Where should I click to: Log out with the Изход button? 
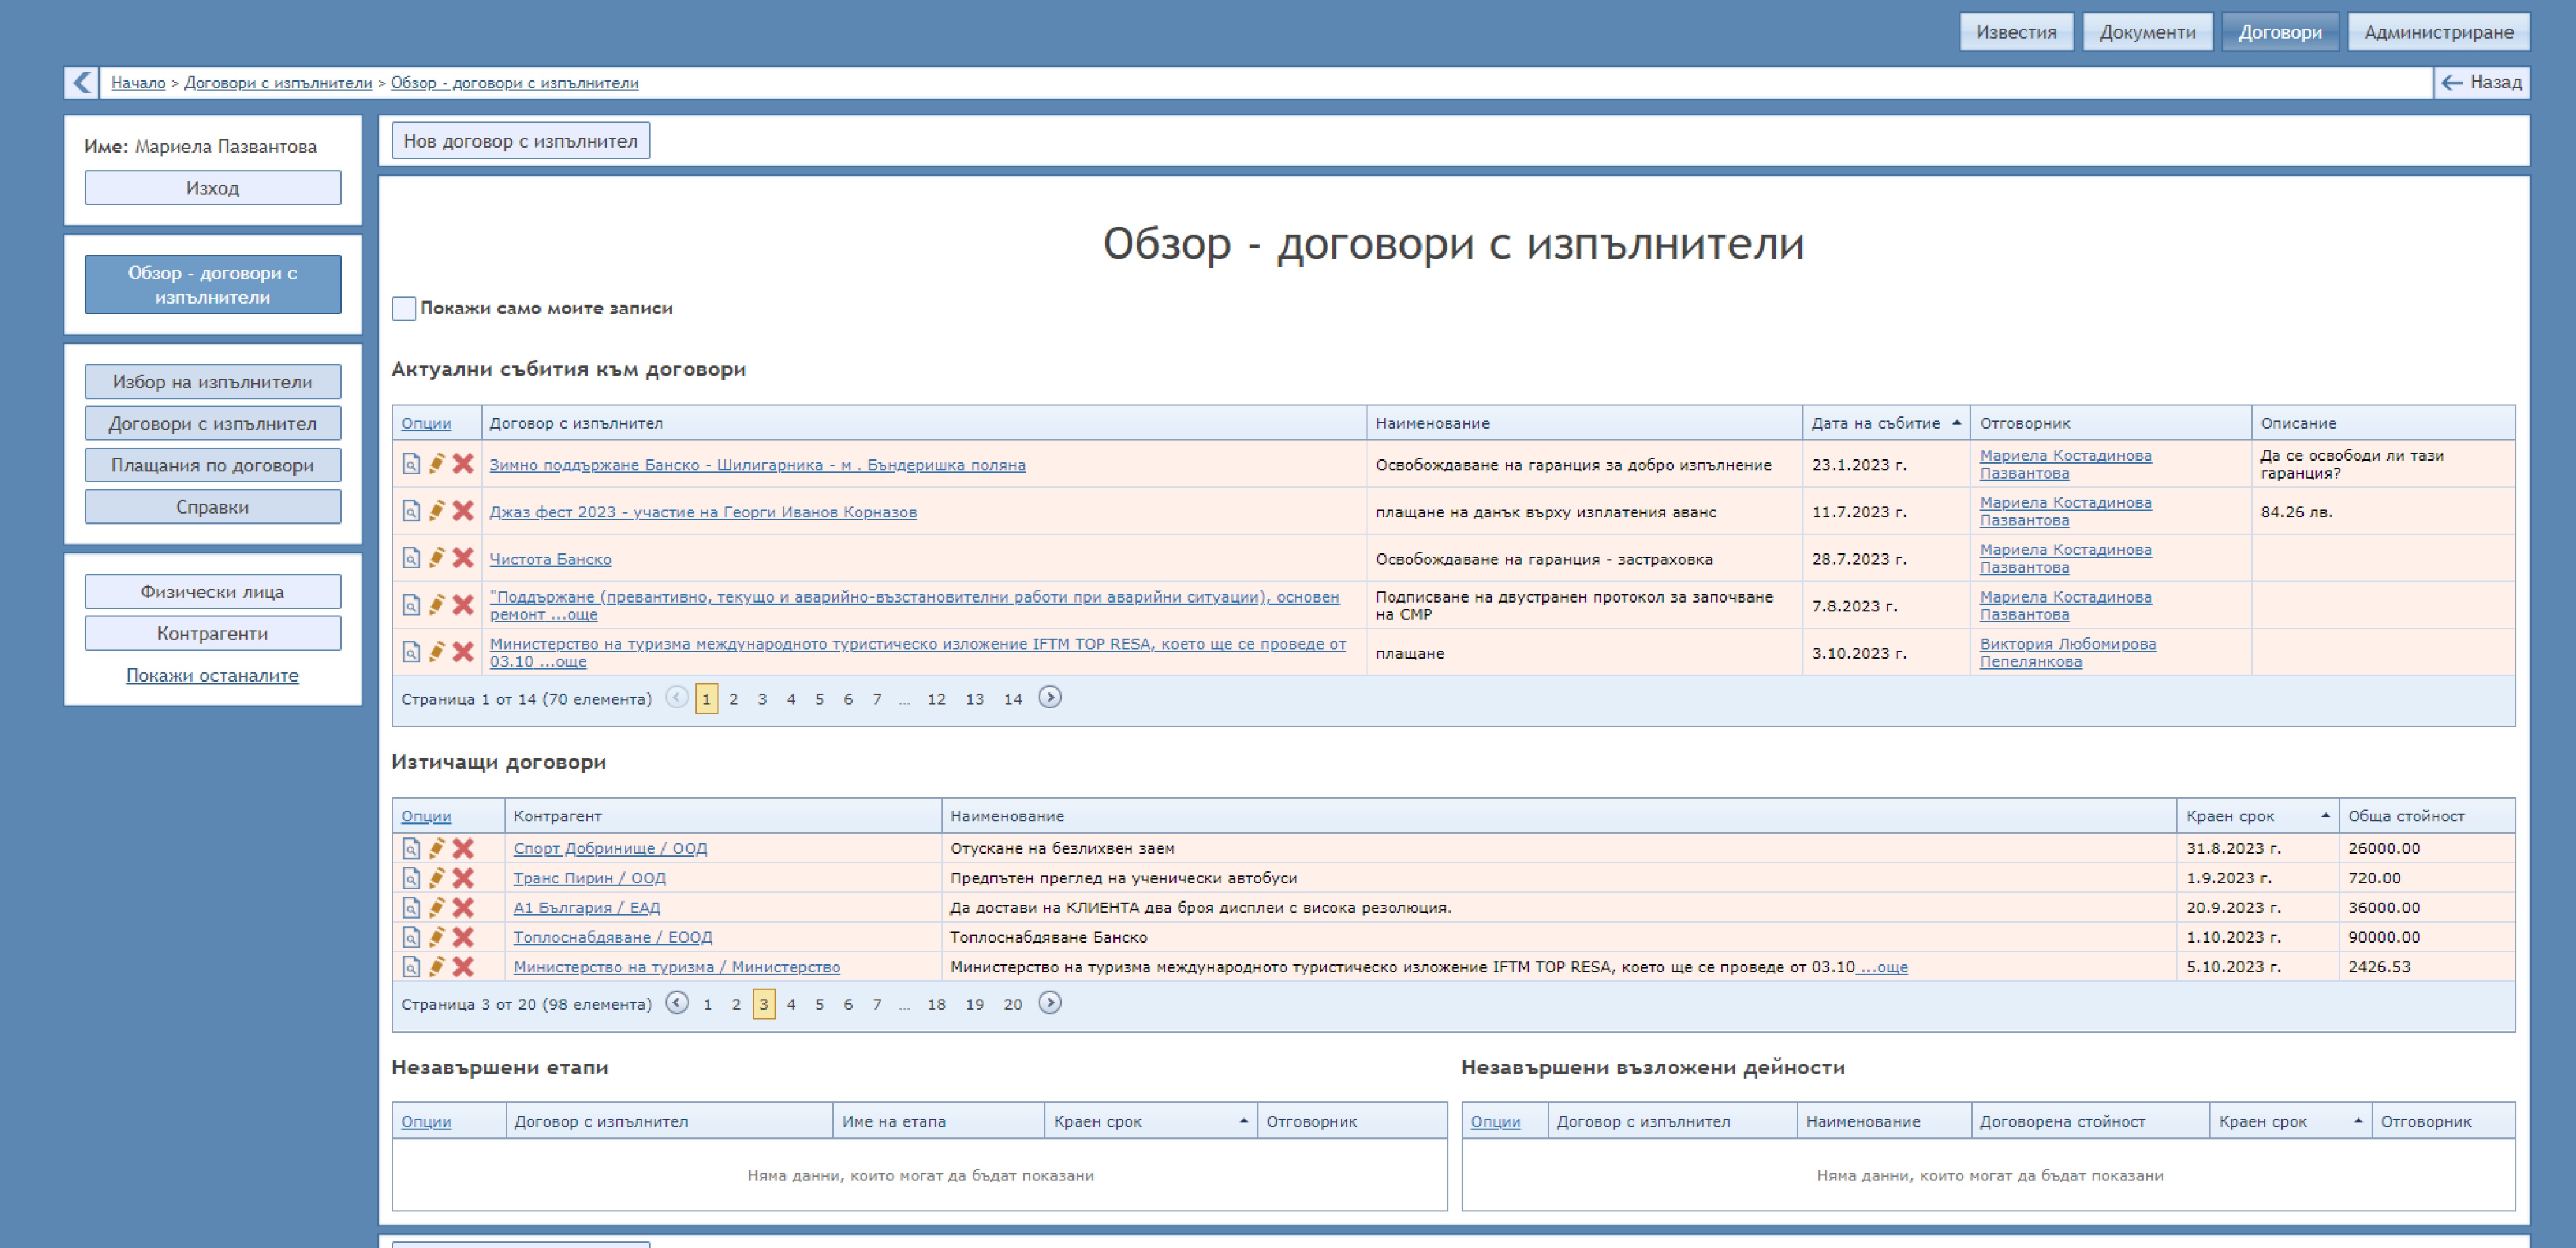pos(212,188)
